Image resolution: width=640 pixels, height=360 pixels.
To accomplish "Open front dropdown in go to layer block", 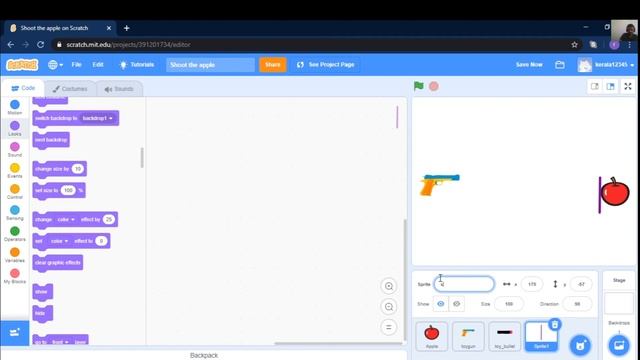I will pyautogui.click(x=60, y=342).
